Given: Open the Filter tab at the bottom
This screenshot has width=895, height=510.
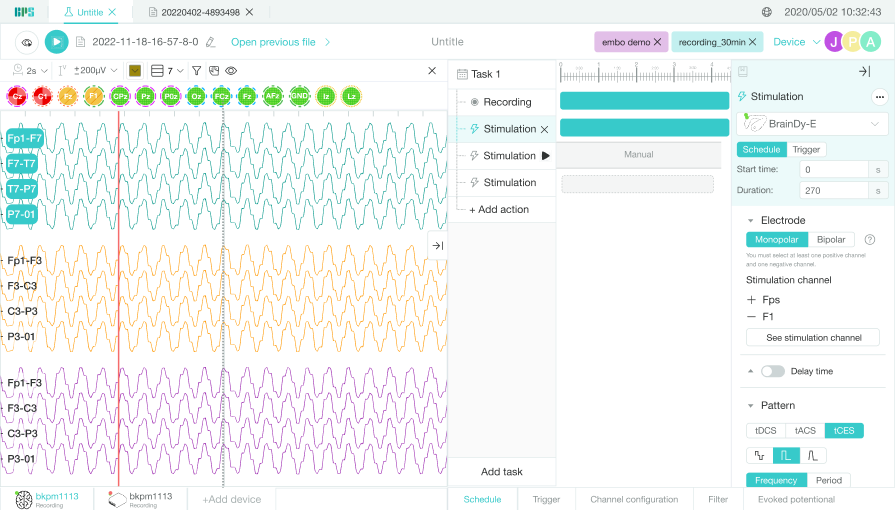Looking at the screenshot, I should 717,499.
